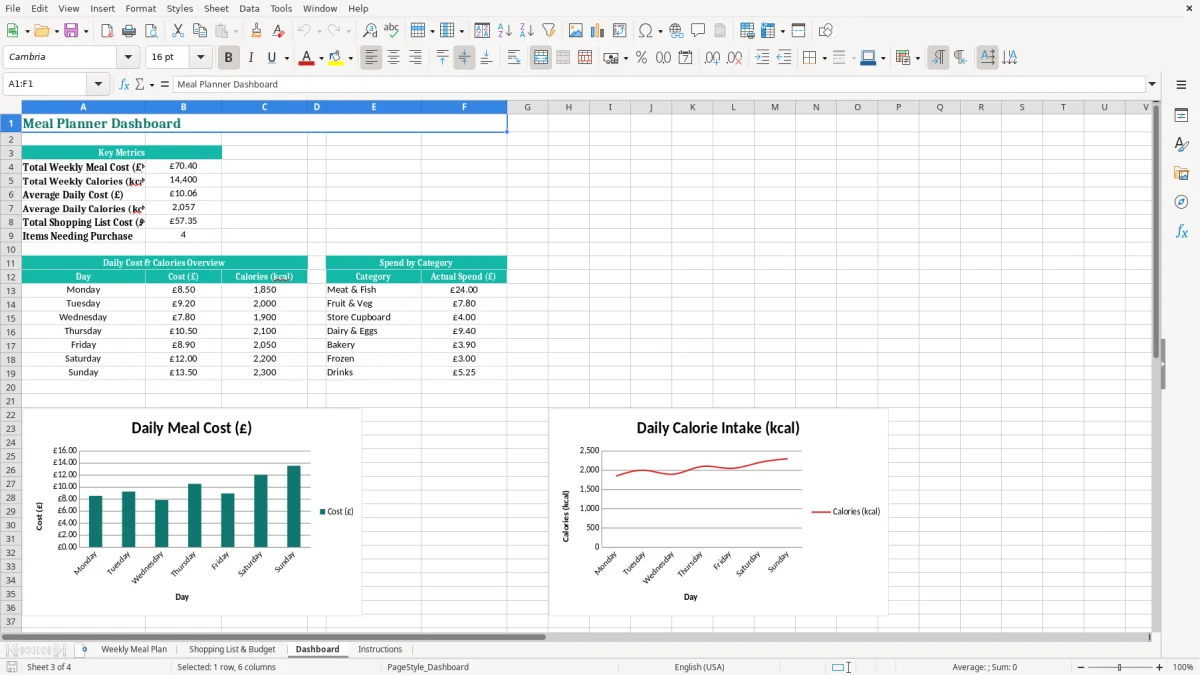Click the zoom slider handle
This screenshot has height=675, width=1200.
[x=1120, y=667]
